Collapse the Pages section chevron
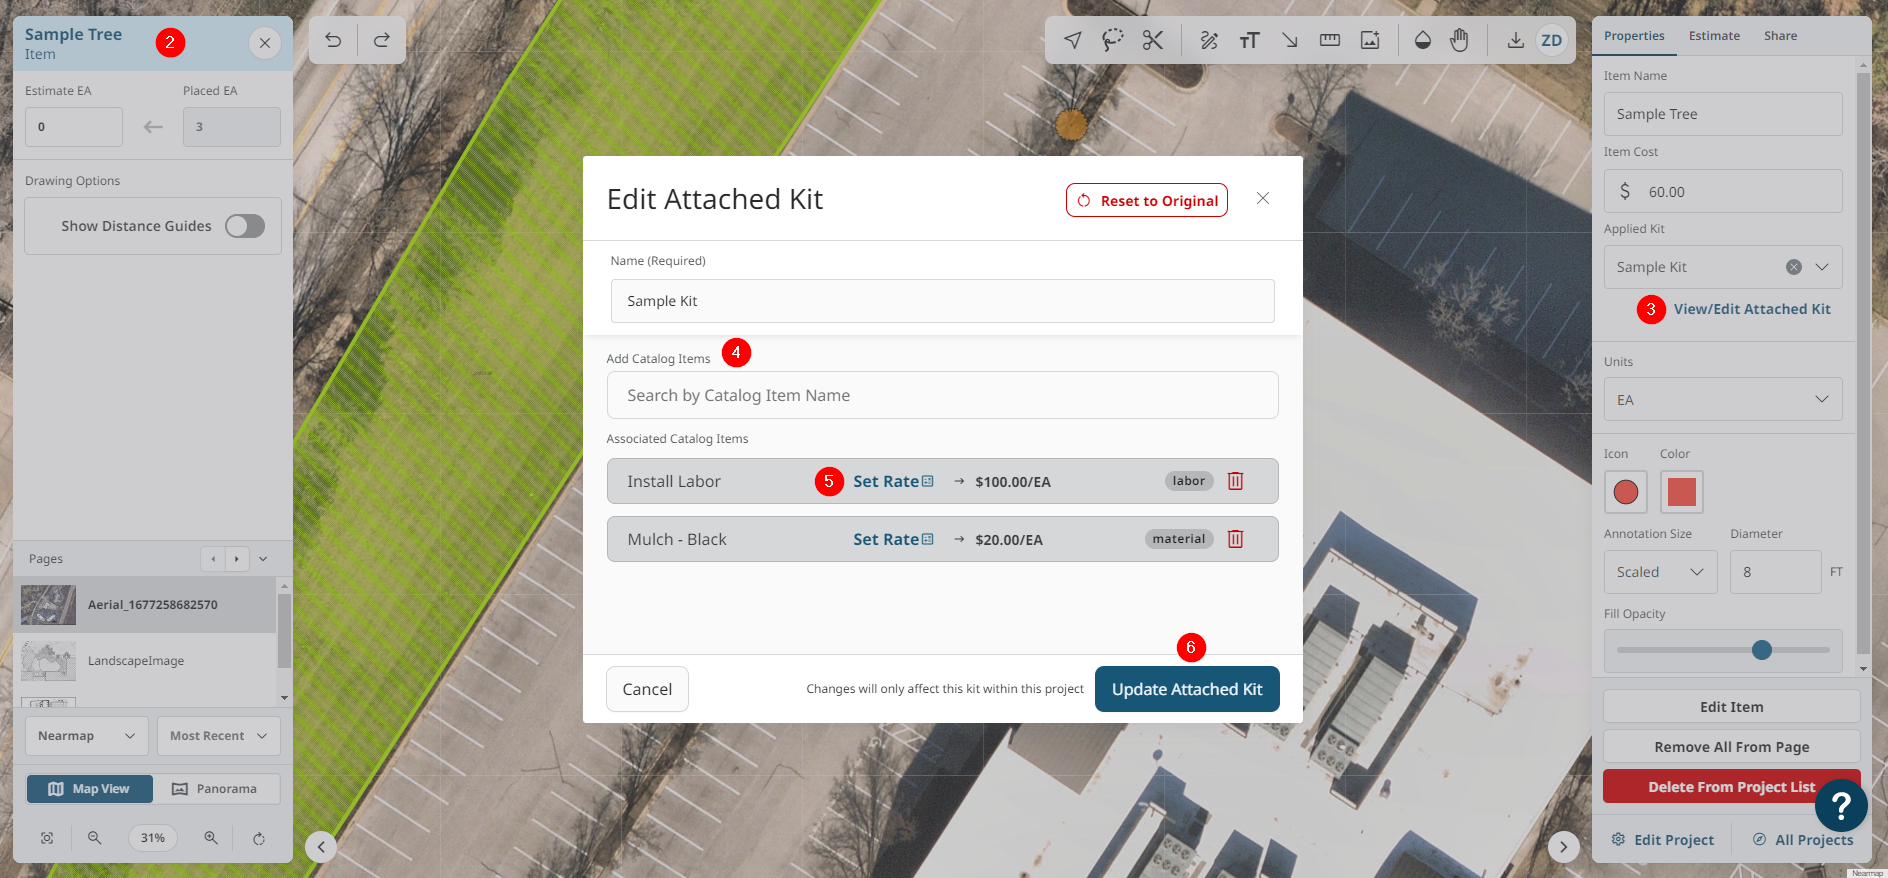 click(263, 559)
